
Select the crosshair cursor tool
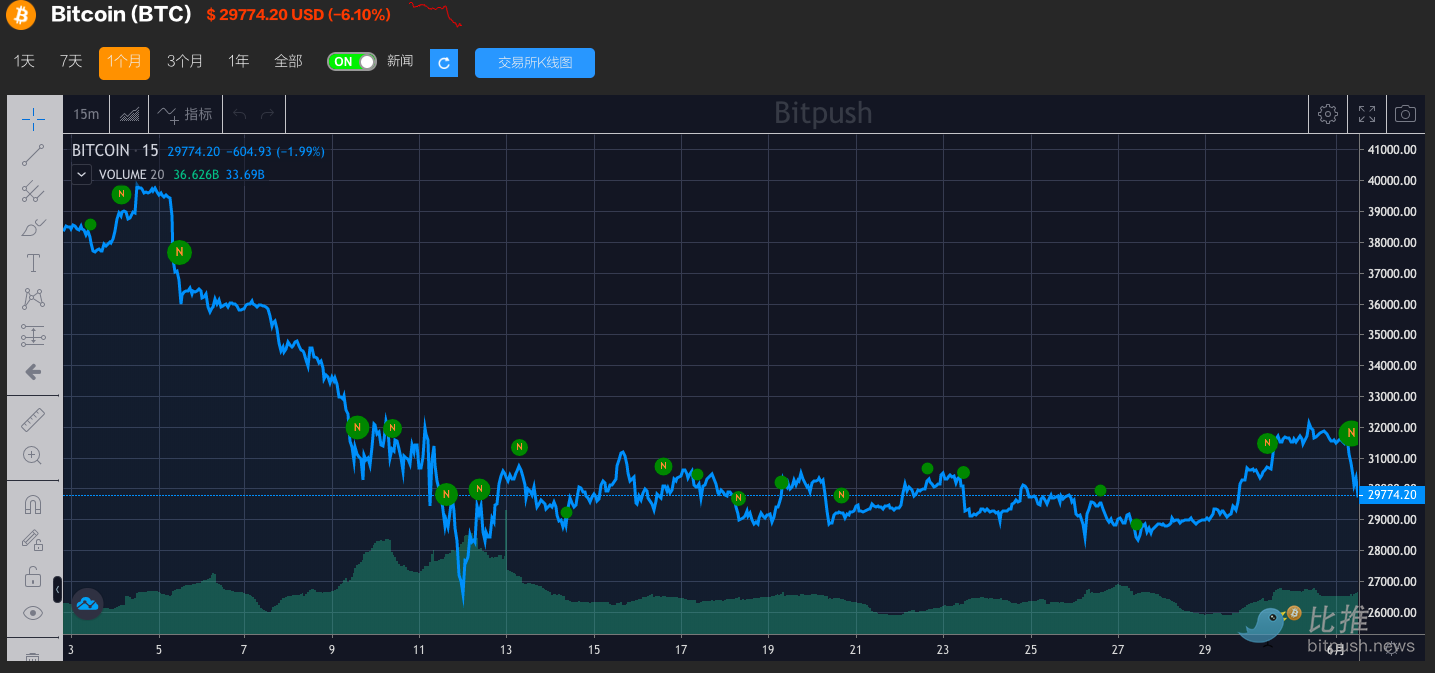click(x=33, y=119)
